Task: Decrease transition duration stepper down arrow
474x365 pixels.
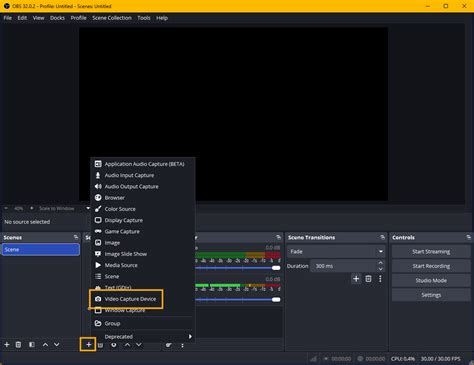Action: pyautogui.click(x=381, y=269)
